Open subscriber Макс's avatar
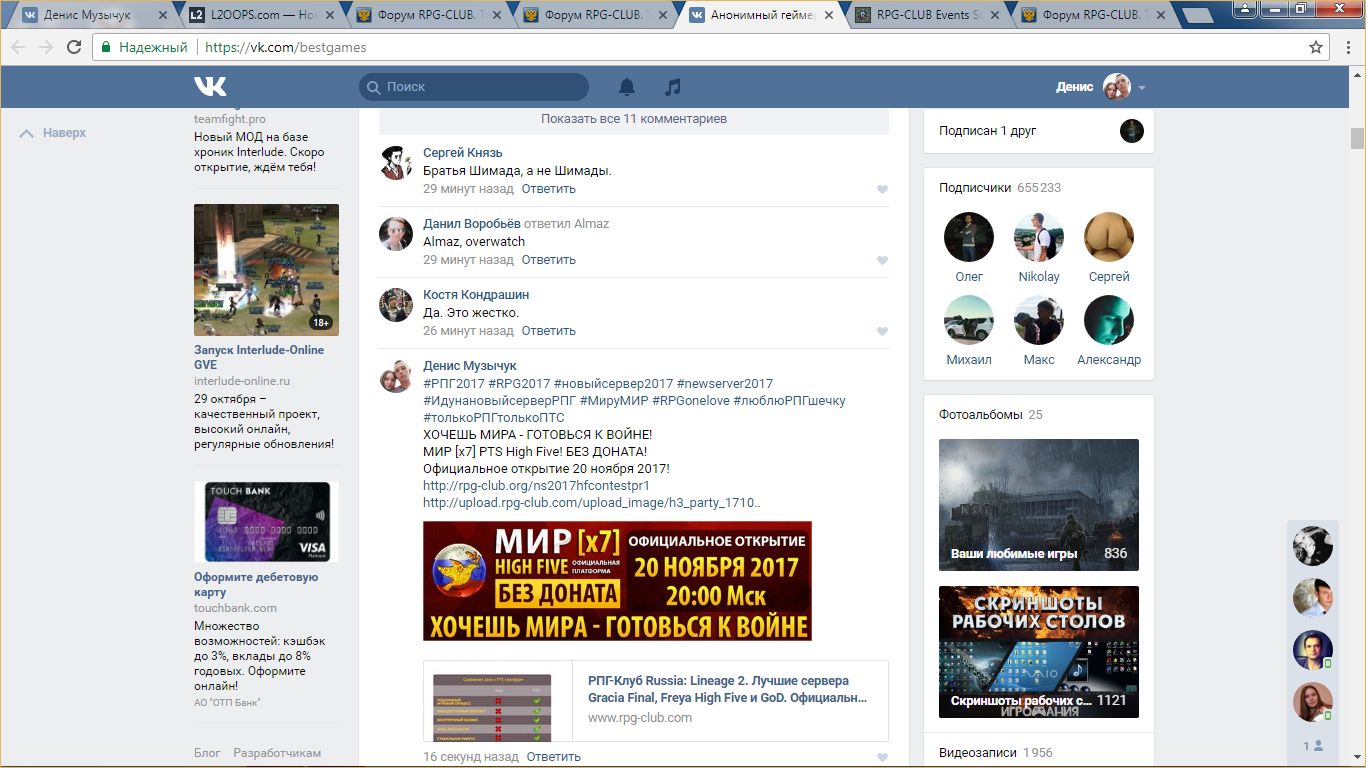This screenshot has height=768, width=1366. click(x=1039, y=320)
